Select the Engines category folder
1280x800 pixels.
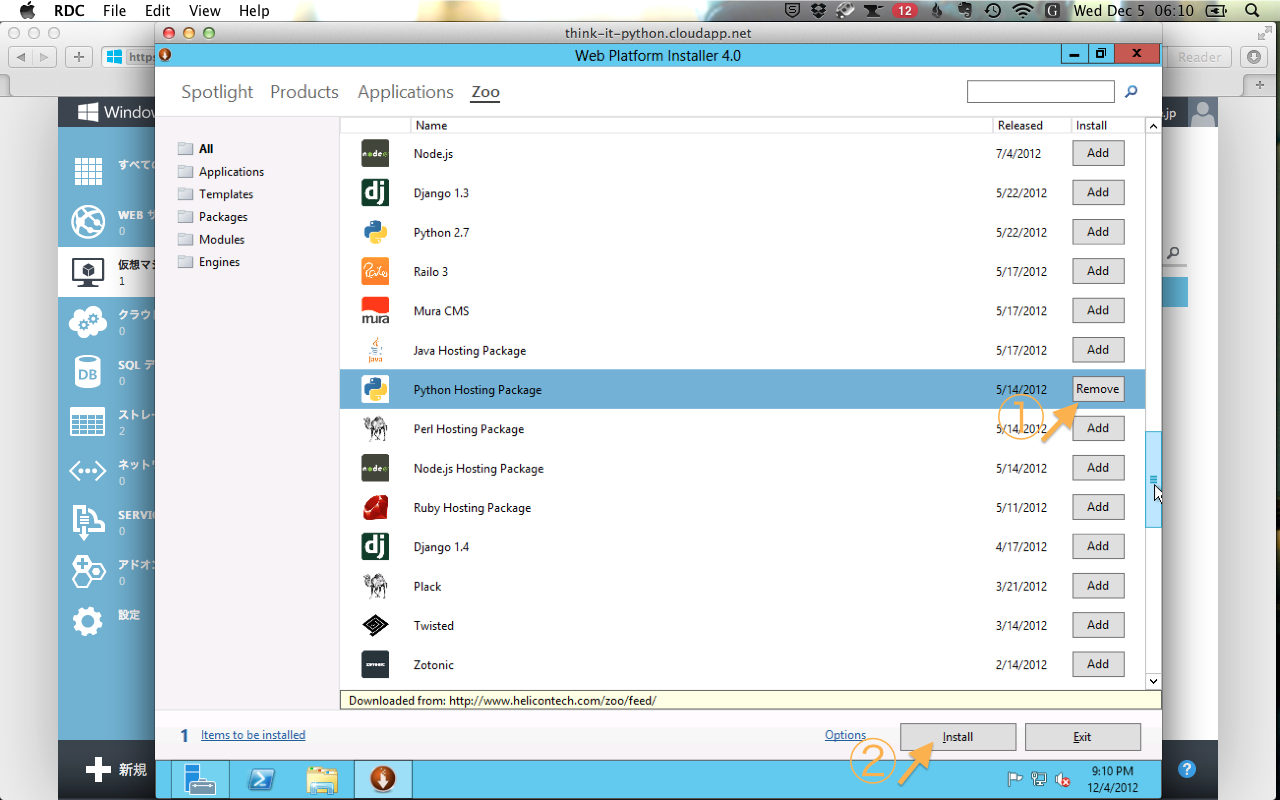(208, 262)
